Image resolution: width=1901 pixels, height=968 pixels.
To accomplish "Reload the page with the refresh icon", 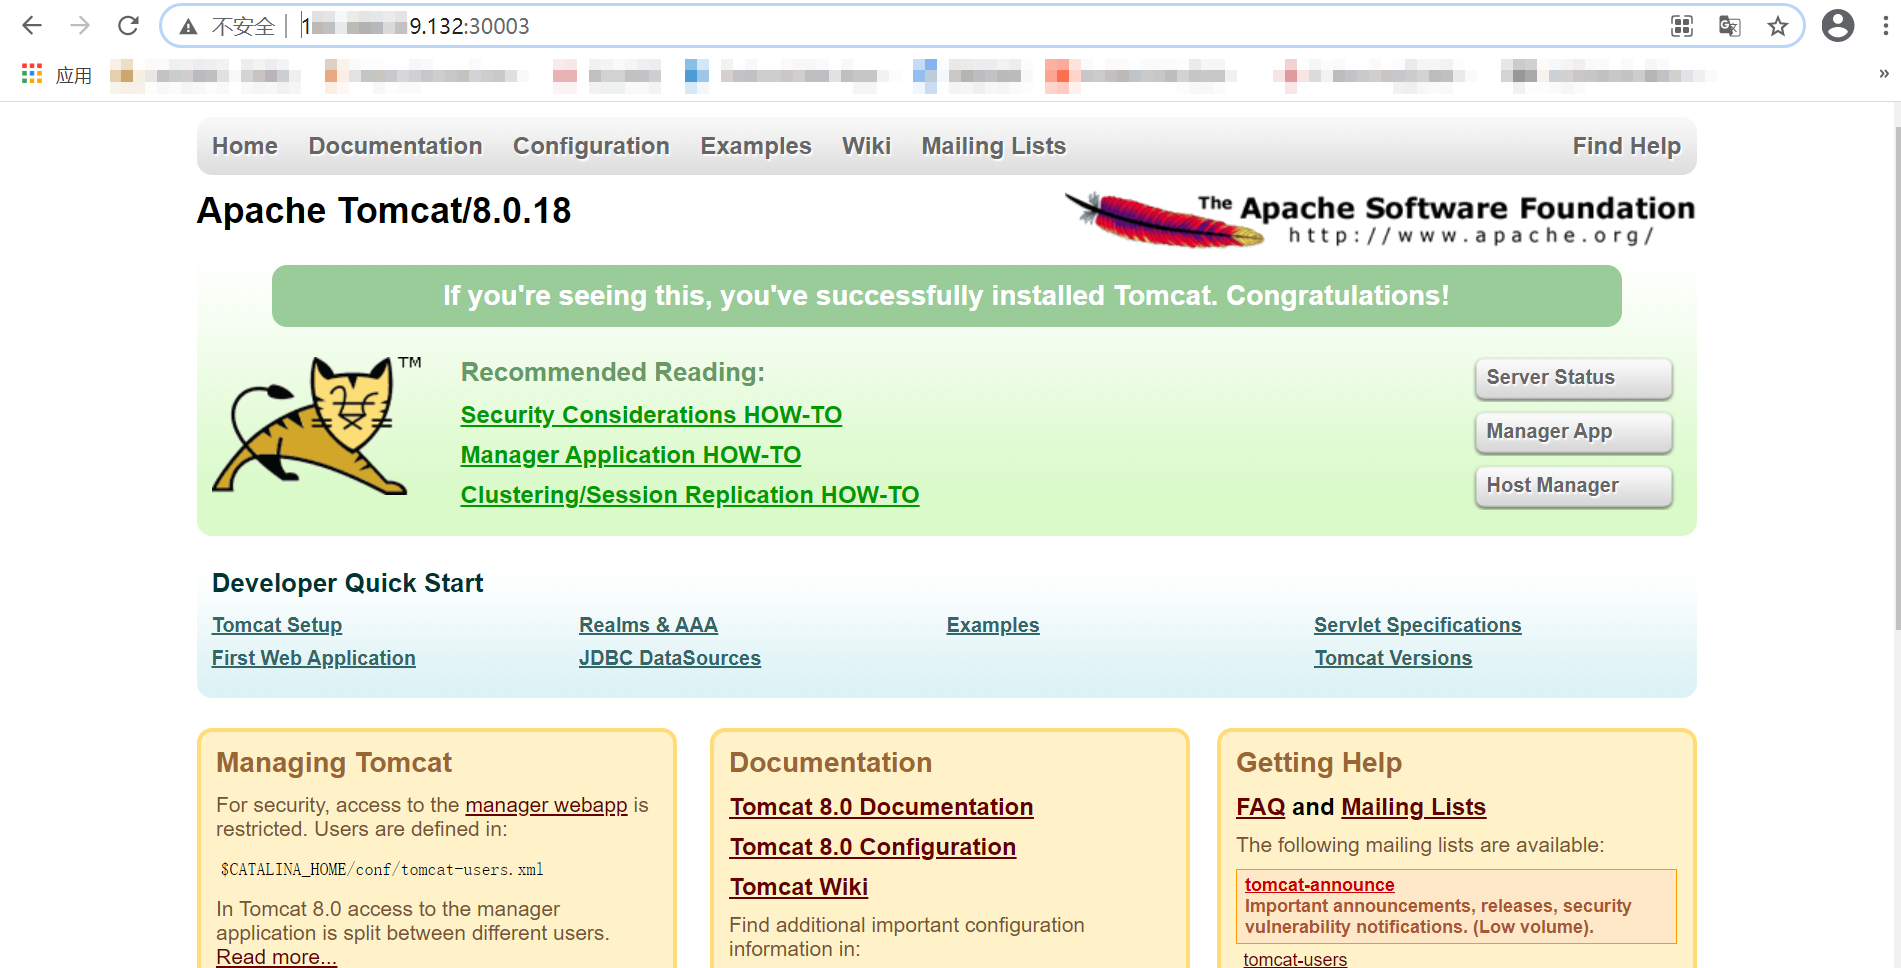I will (128, 26).
